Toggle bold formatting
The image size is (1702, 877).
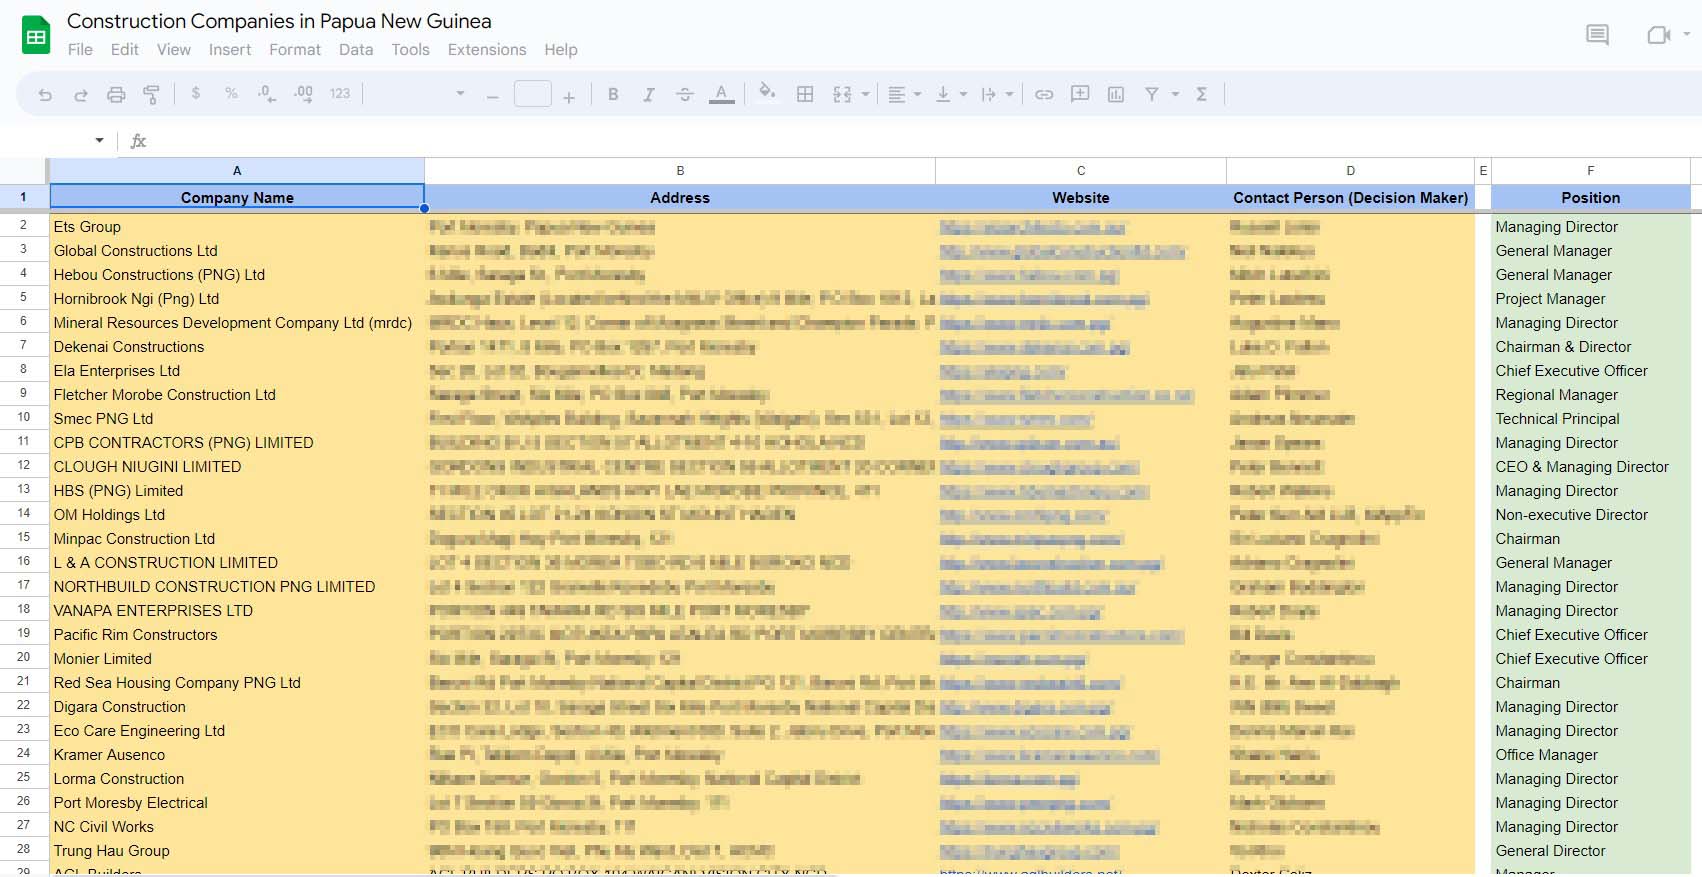(x=613, y=94)
